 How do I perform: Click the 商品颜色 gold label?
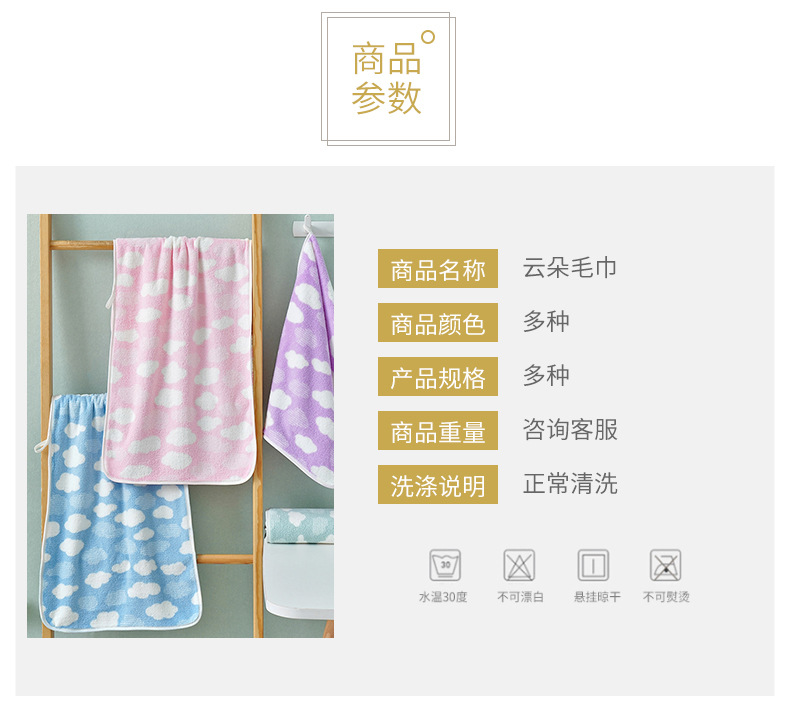(438, 322)
